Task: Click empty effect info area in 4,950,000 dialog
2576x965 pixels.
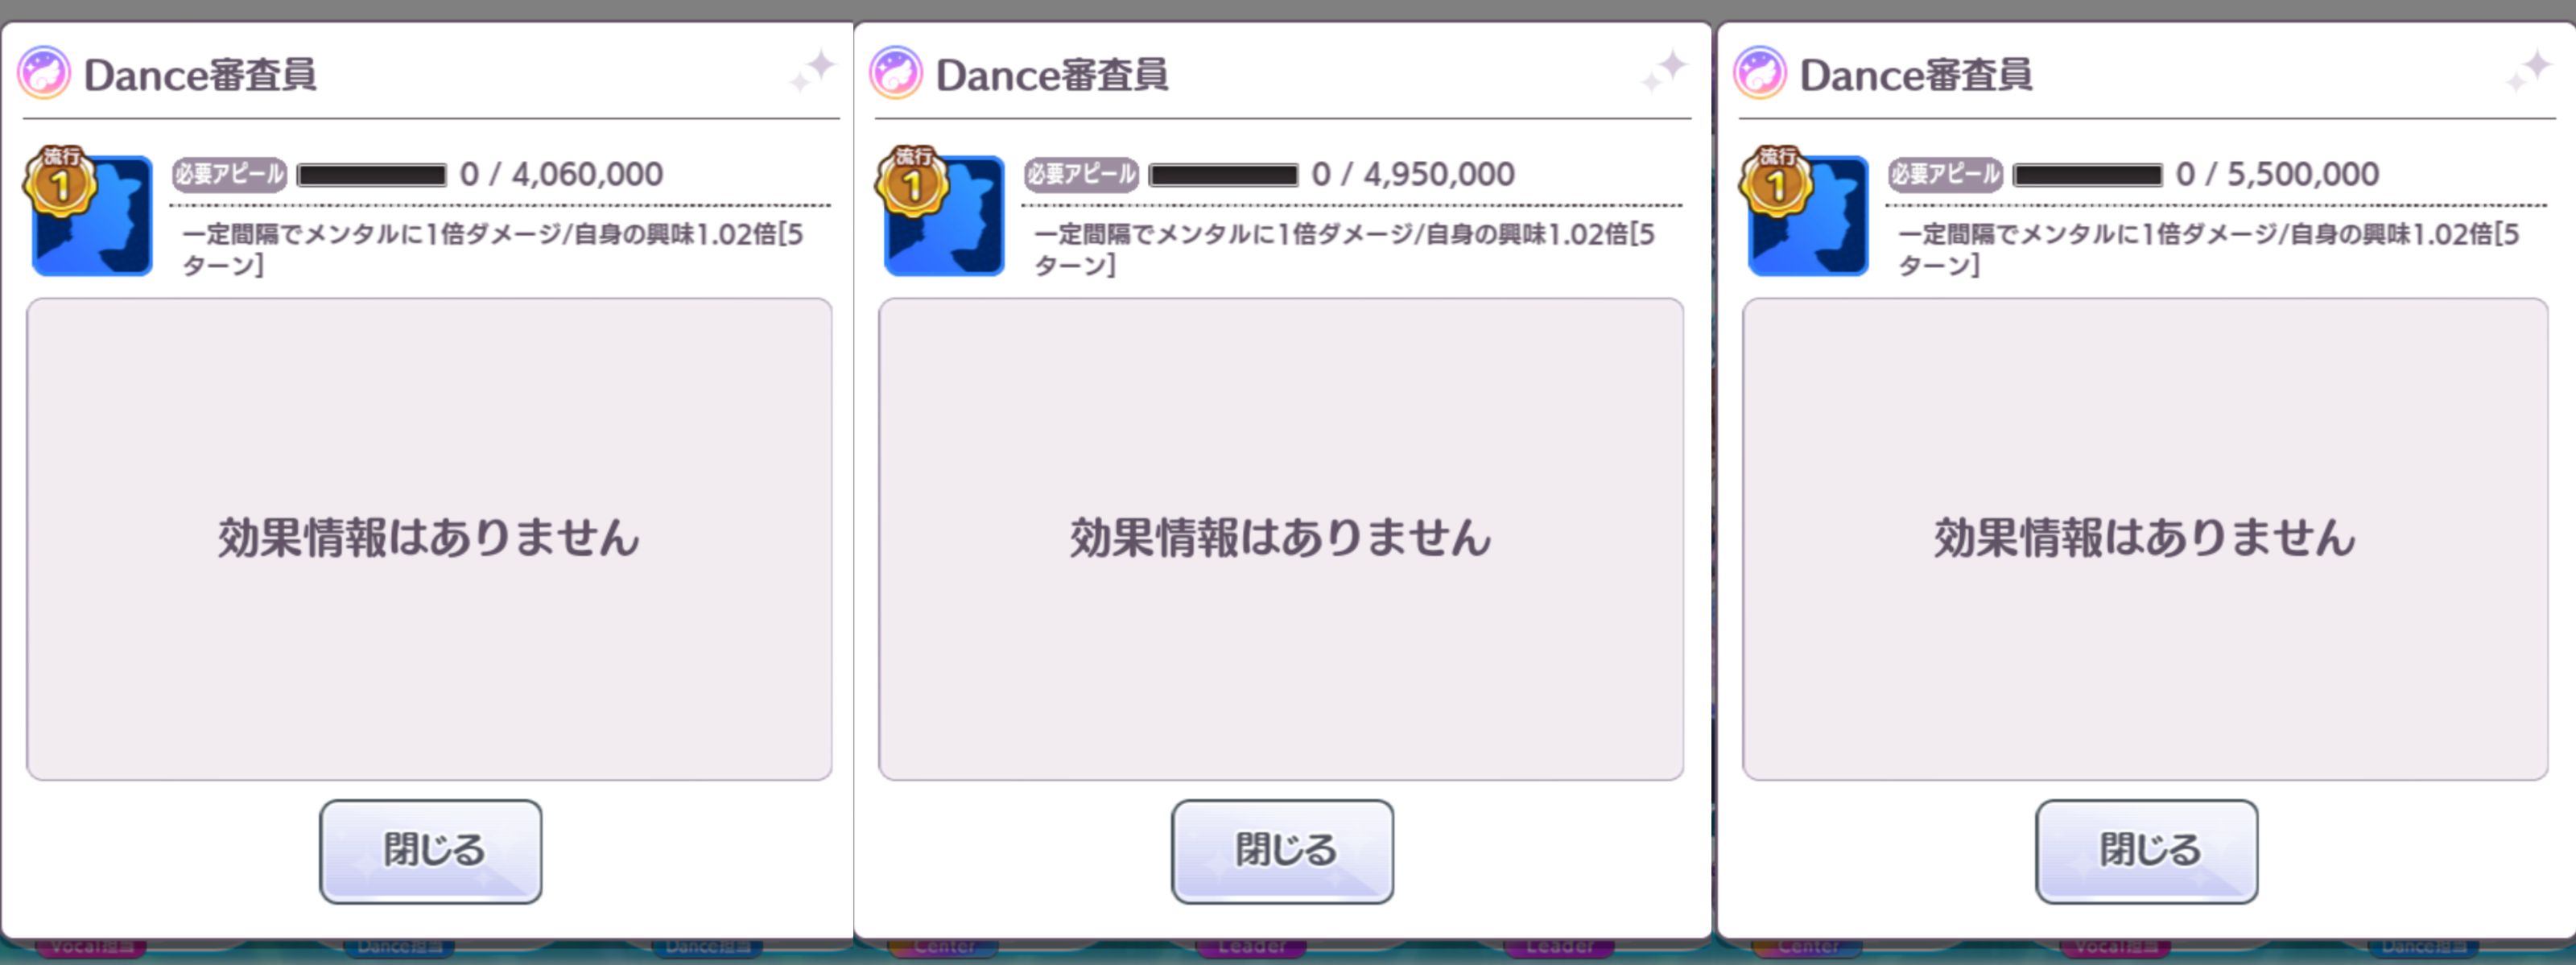Action: 1281,539
